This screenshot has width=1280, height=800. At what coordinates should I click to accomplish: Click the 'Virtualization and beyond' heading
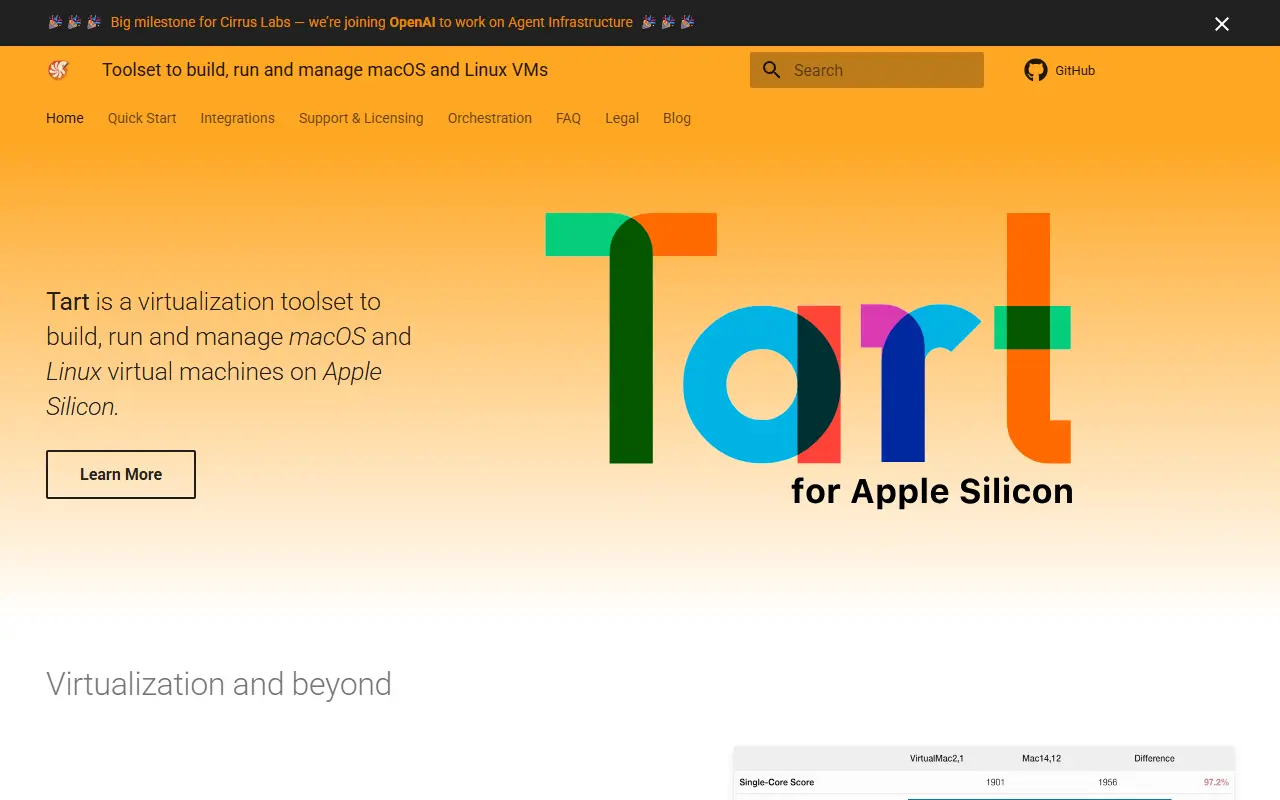click(x=219, y=684)
